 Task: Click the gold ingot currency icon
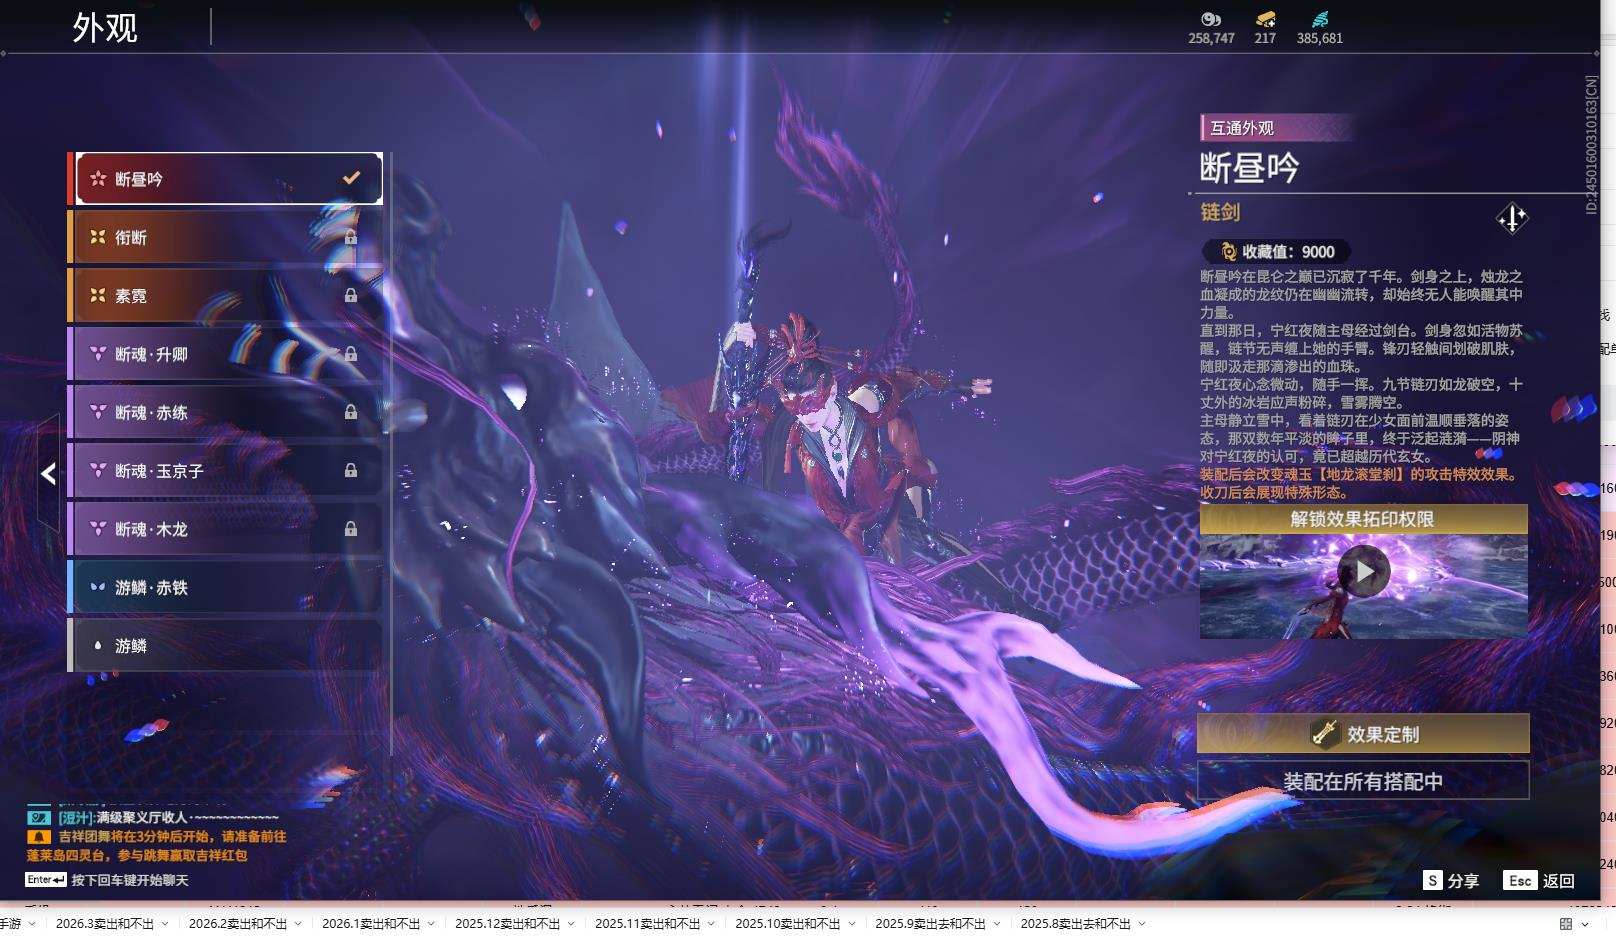coord(1266,19)
